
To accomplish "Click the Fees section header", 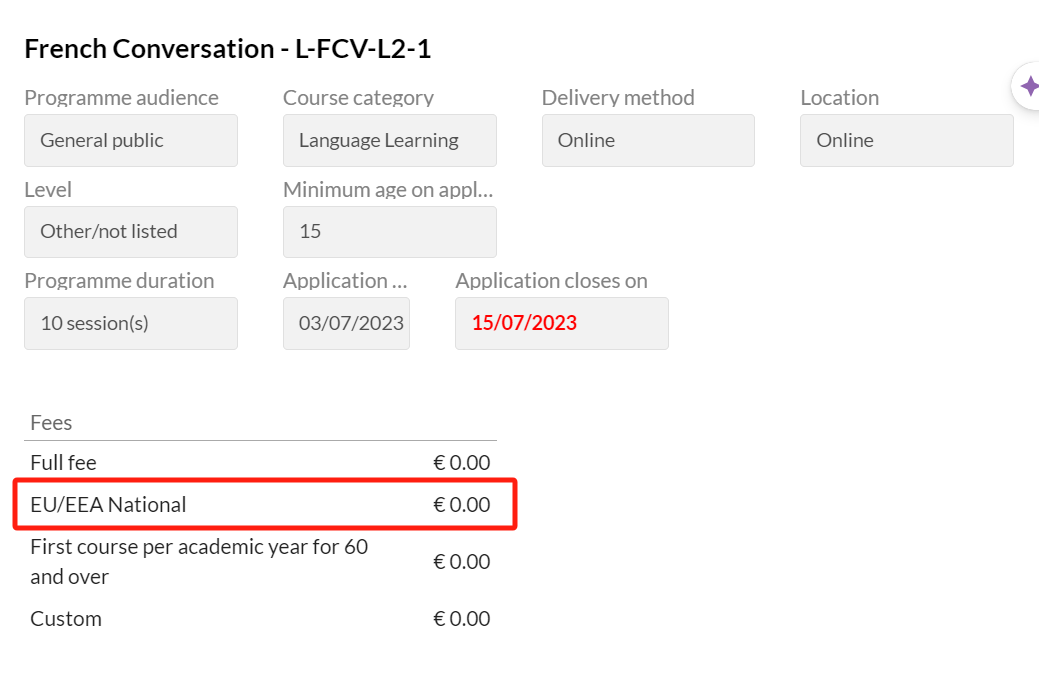I will [x=51, y=423].
